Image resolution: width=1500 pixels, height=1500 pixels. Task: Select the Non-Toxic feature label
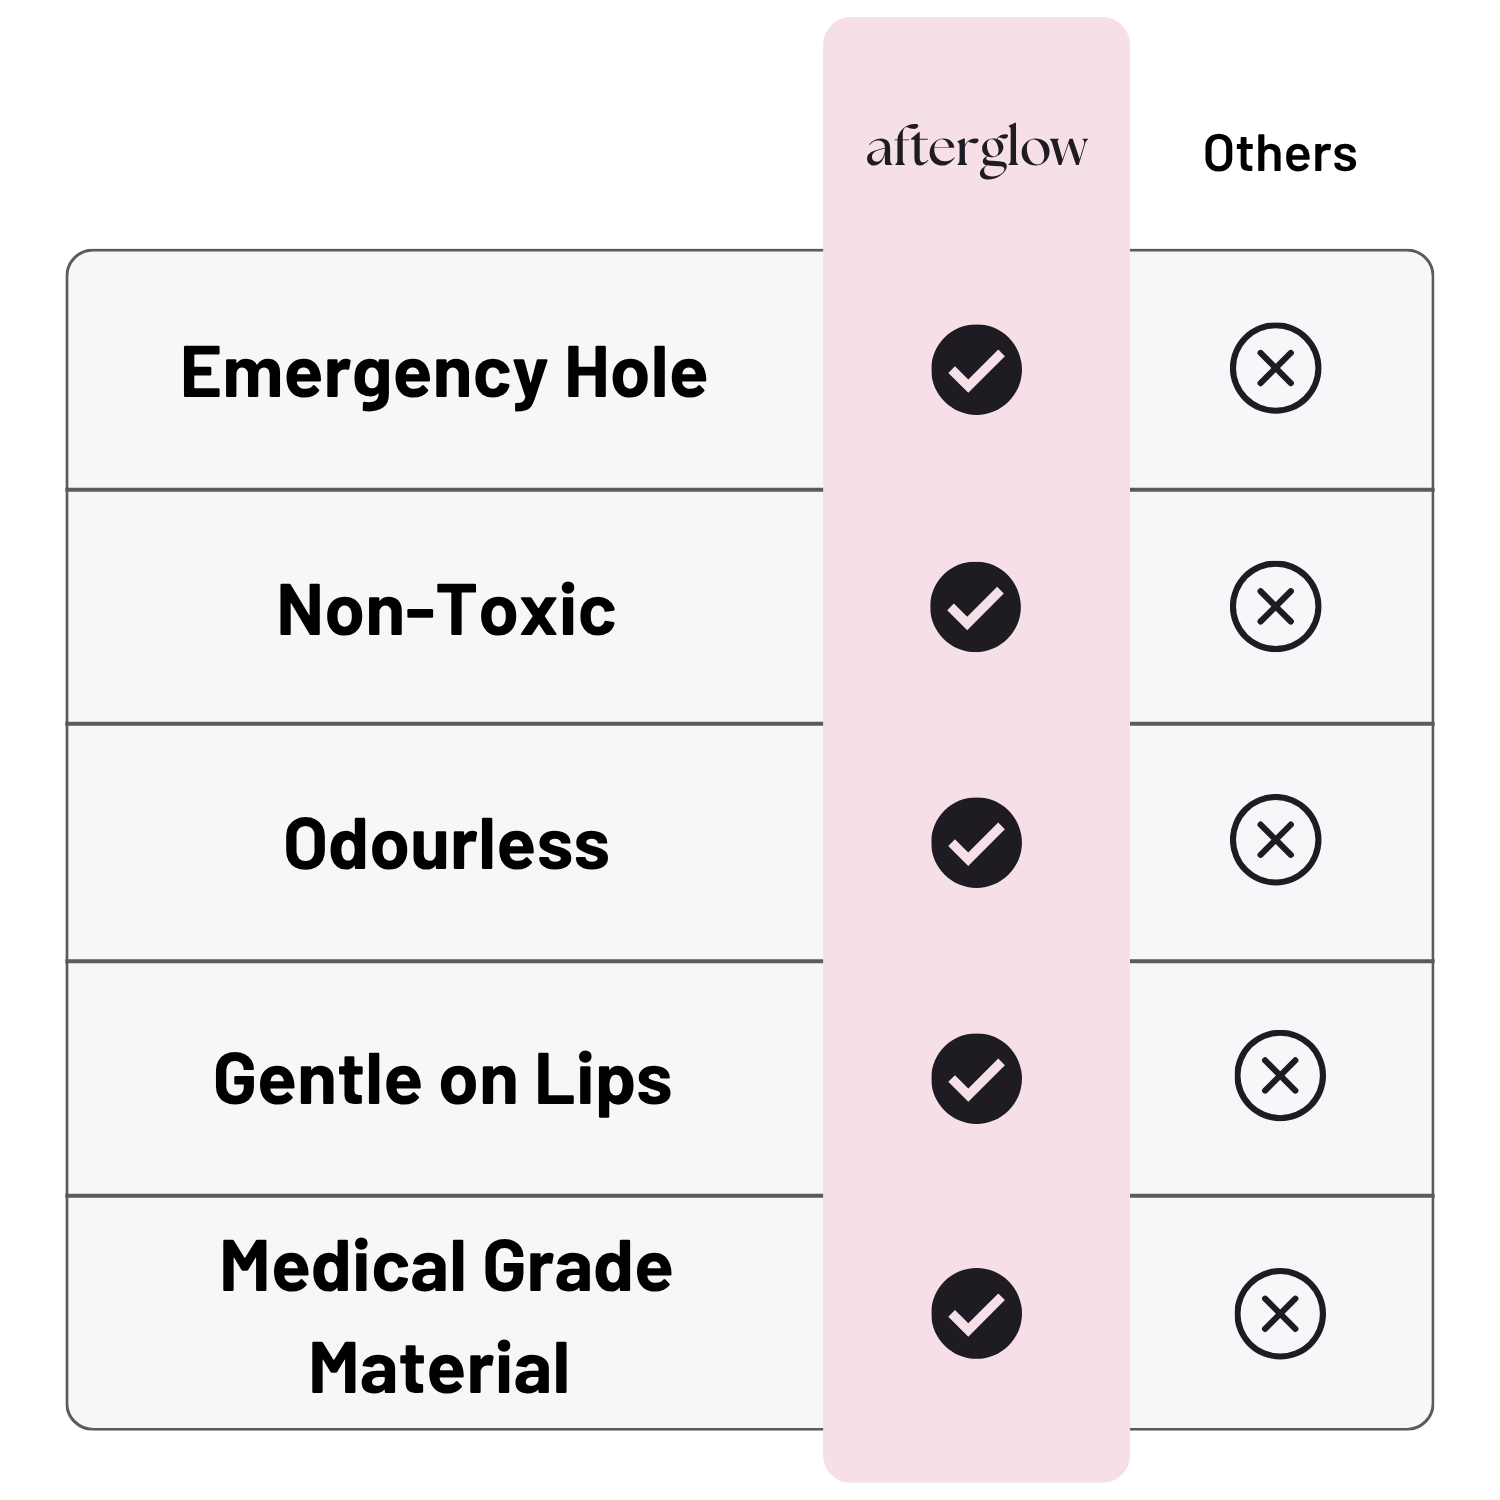point(446,610)
